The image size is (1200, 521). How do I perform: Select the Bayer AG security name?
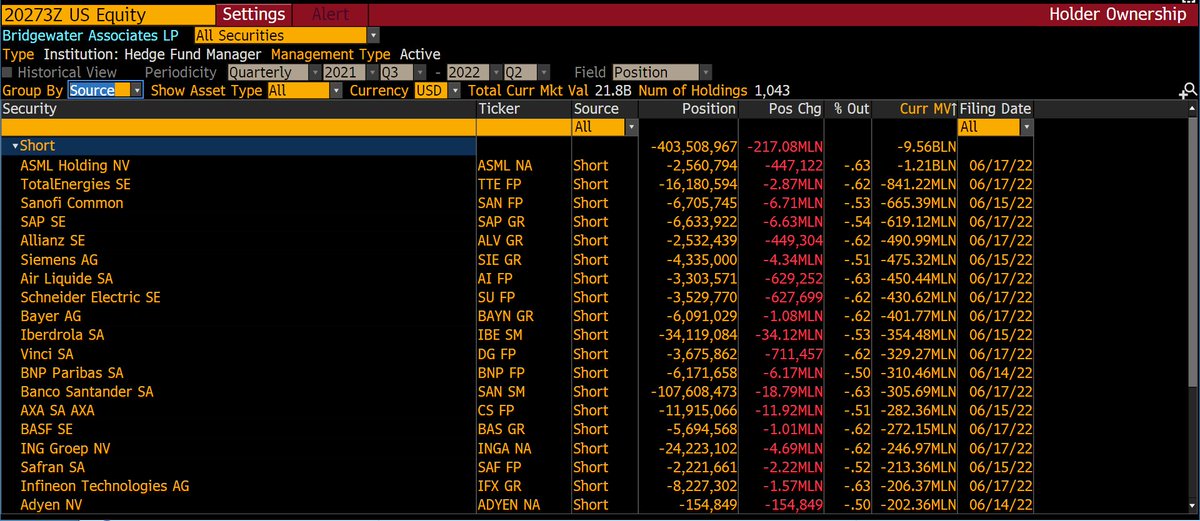coord(51,316)
